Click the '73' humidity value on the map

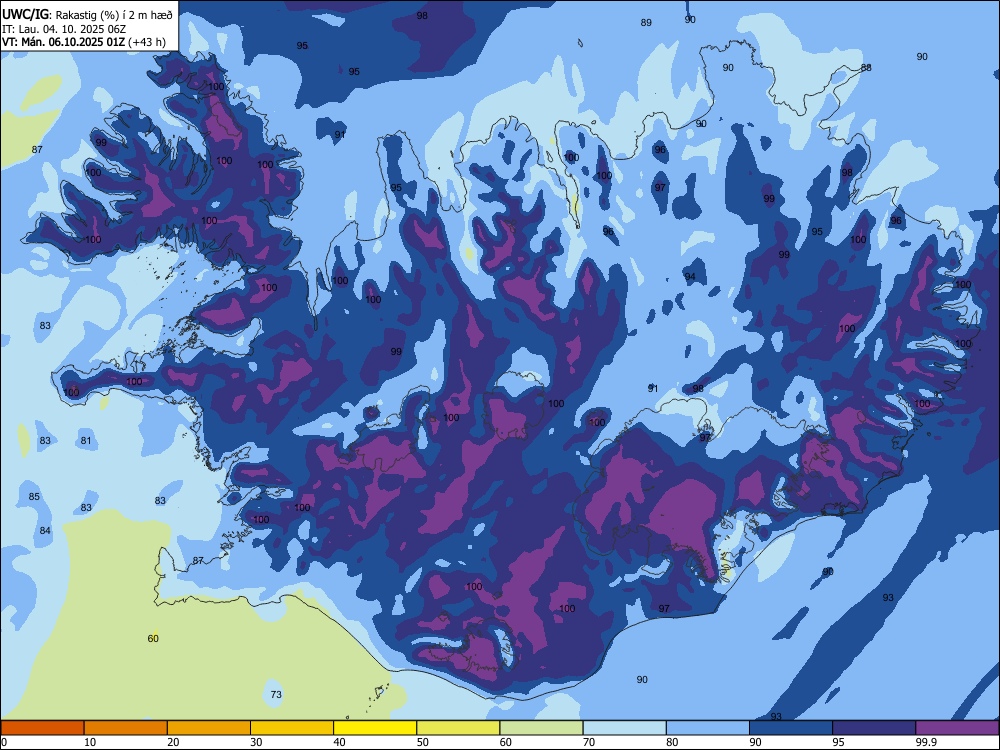coord(276,695)
